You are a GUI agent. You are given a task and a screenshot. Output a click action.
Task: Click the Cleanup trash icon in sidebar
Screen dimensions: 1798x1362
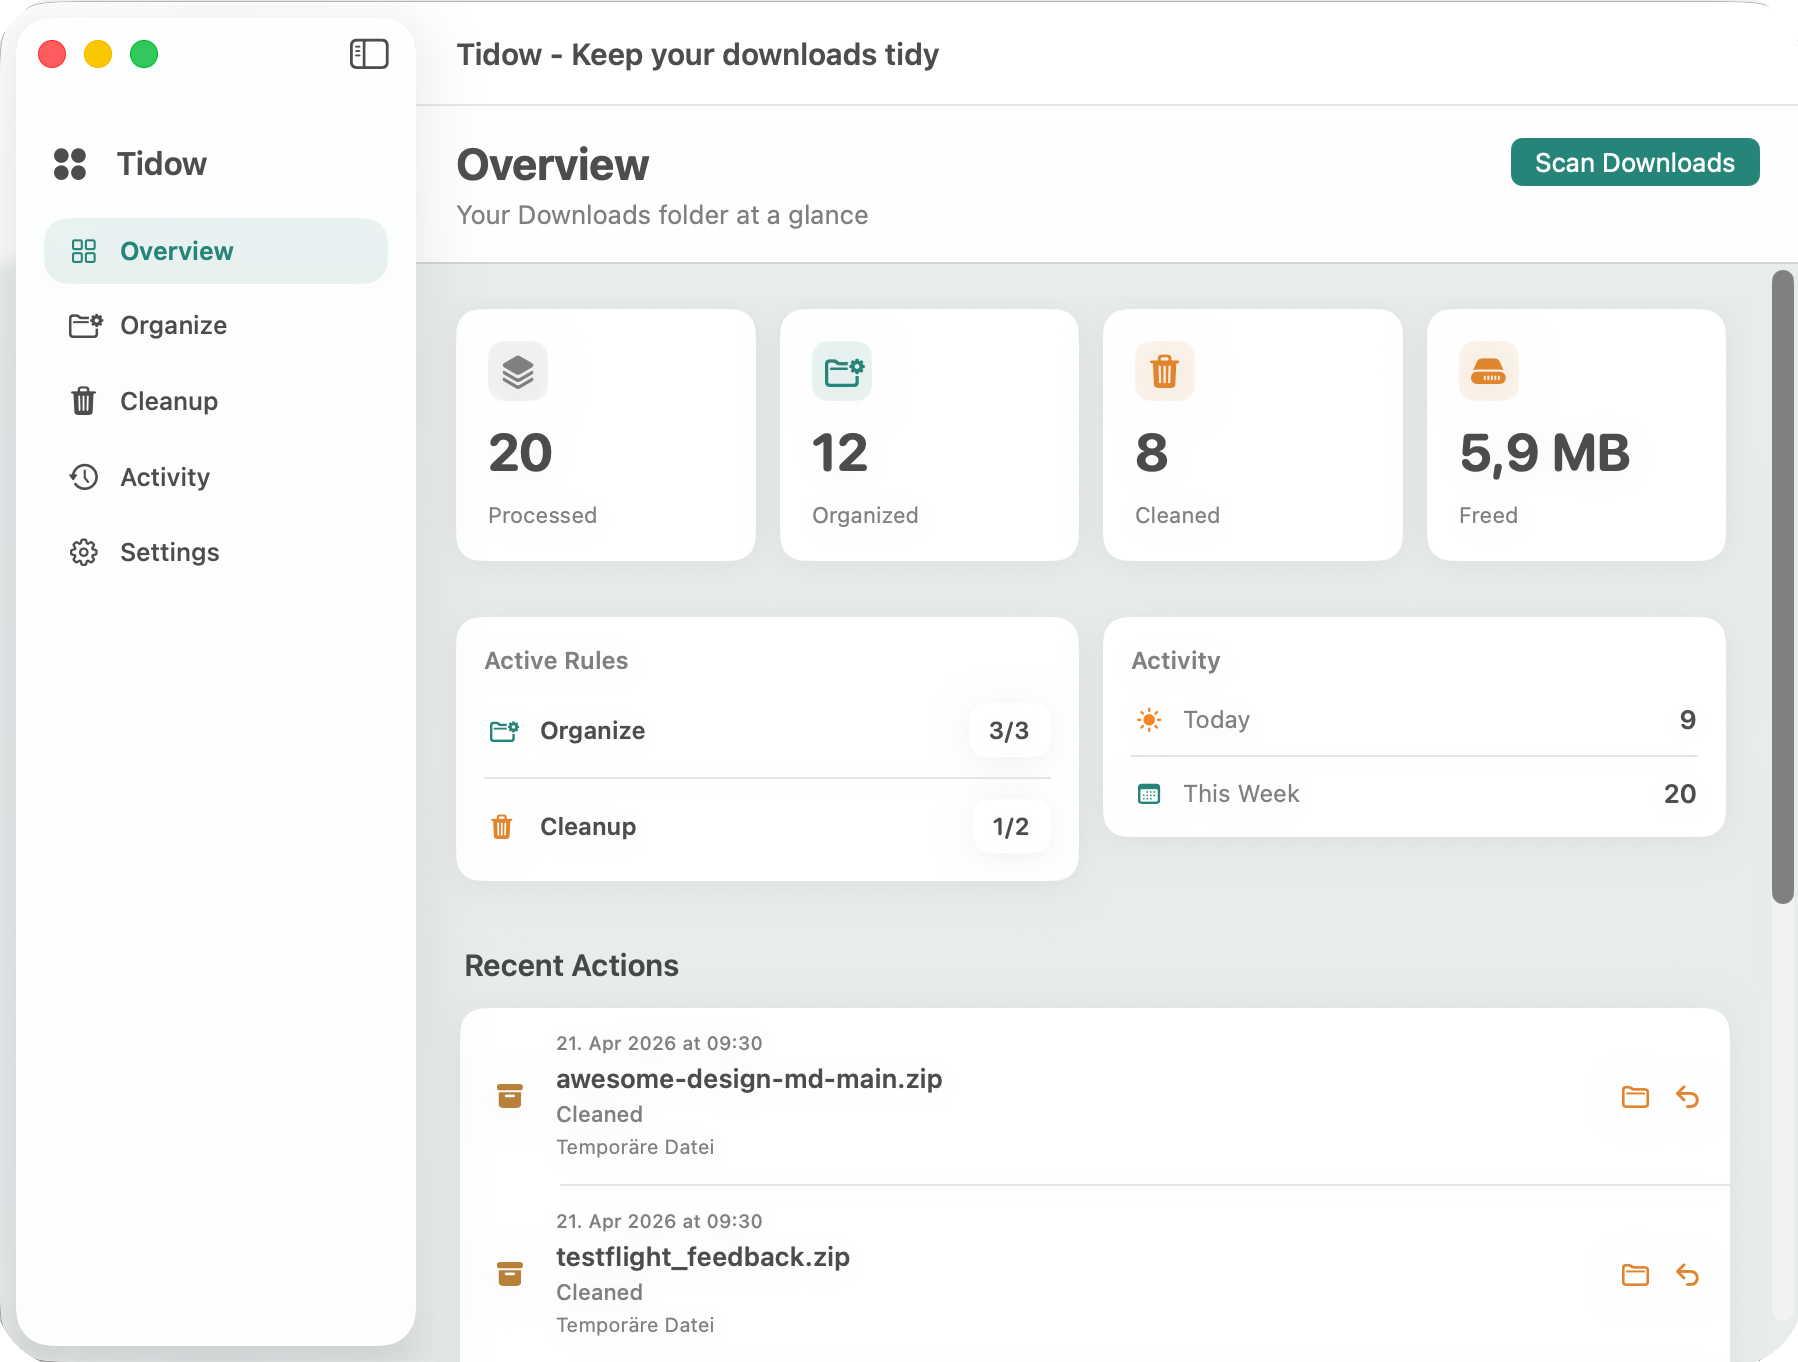(x=84, y=401)
